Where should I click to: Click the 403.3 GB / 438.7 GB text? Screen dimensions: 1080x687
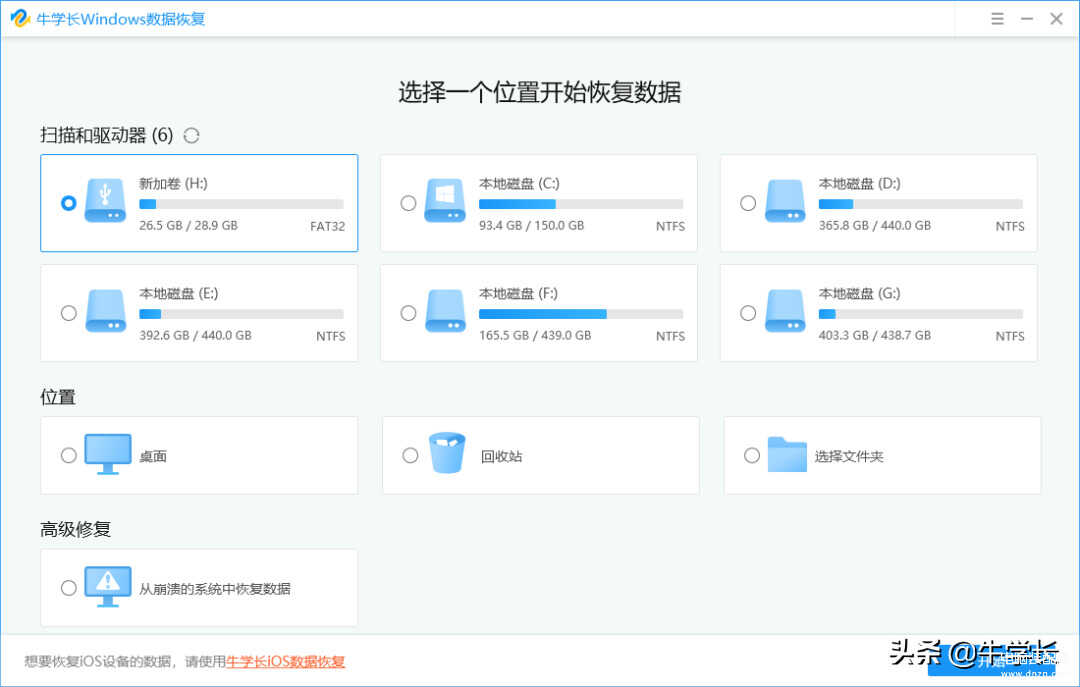(x=875, y=336)
